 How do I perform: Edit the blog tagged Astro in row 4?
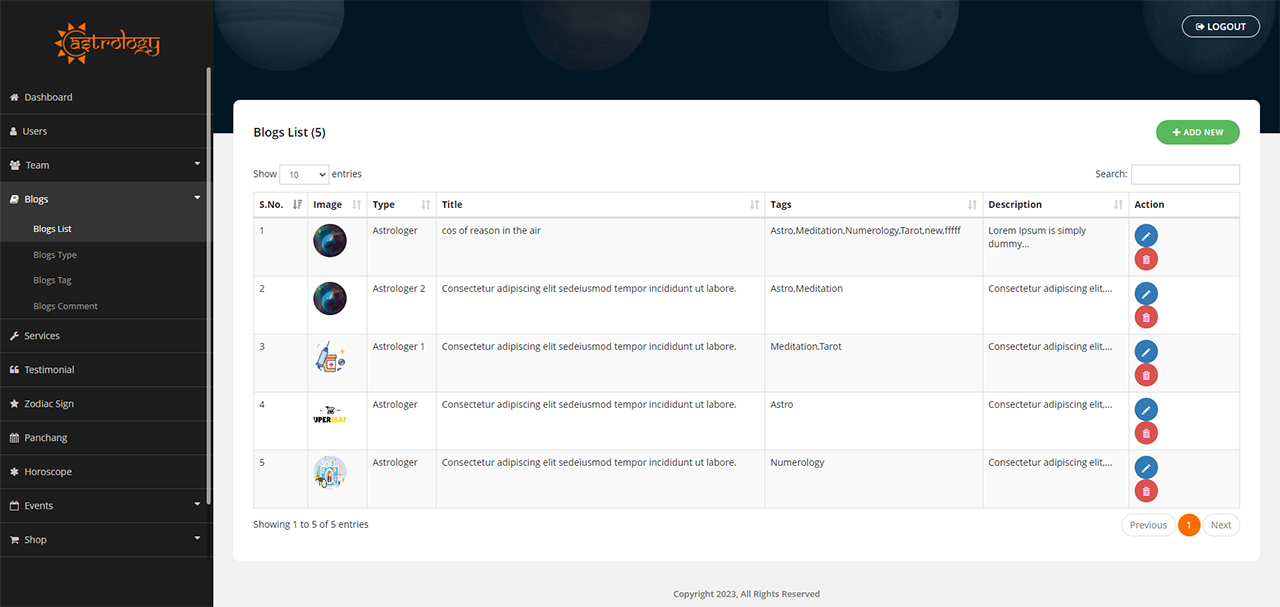tap(1146, 410)
